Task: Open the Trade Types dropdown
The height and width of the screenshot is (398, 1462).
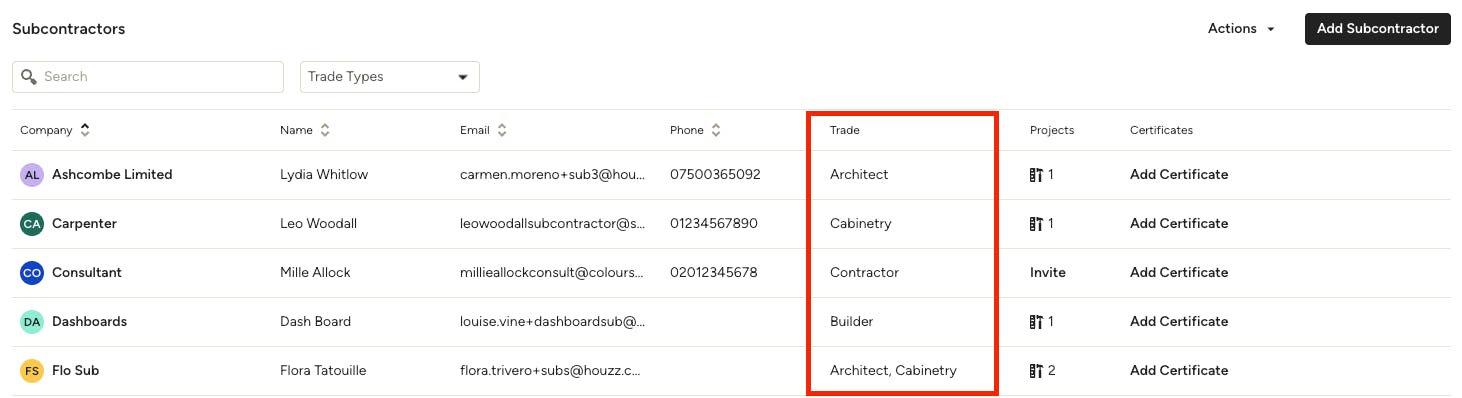Action: point(390,77)
